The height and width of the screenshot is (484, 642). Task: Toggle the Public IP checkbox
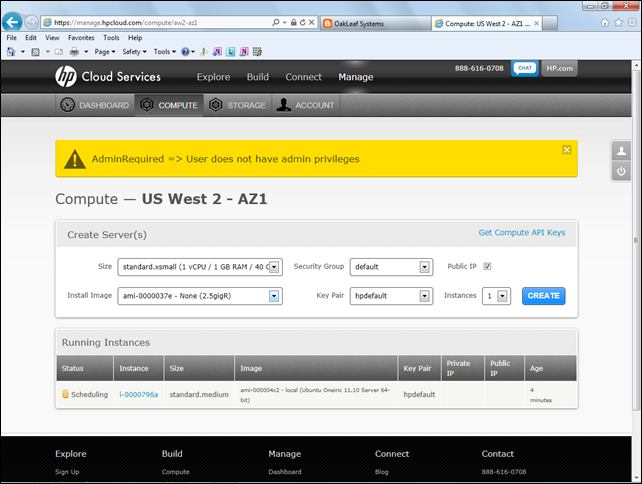point(487,266)
